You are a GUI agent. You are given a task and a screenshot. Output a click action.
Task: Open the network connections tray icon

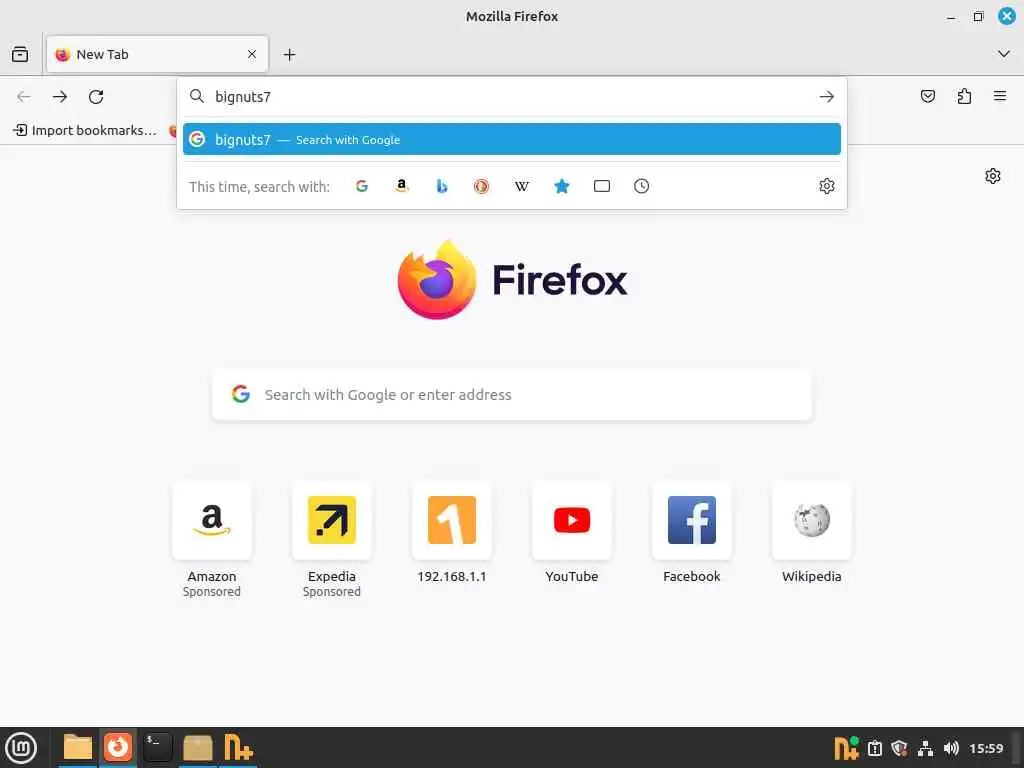coord(925,748)
